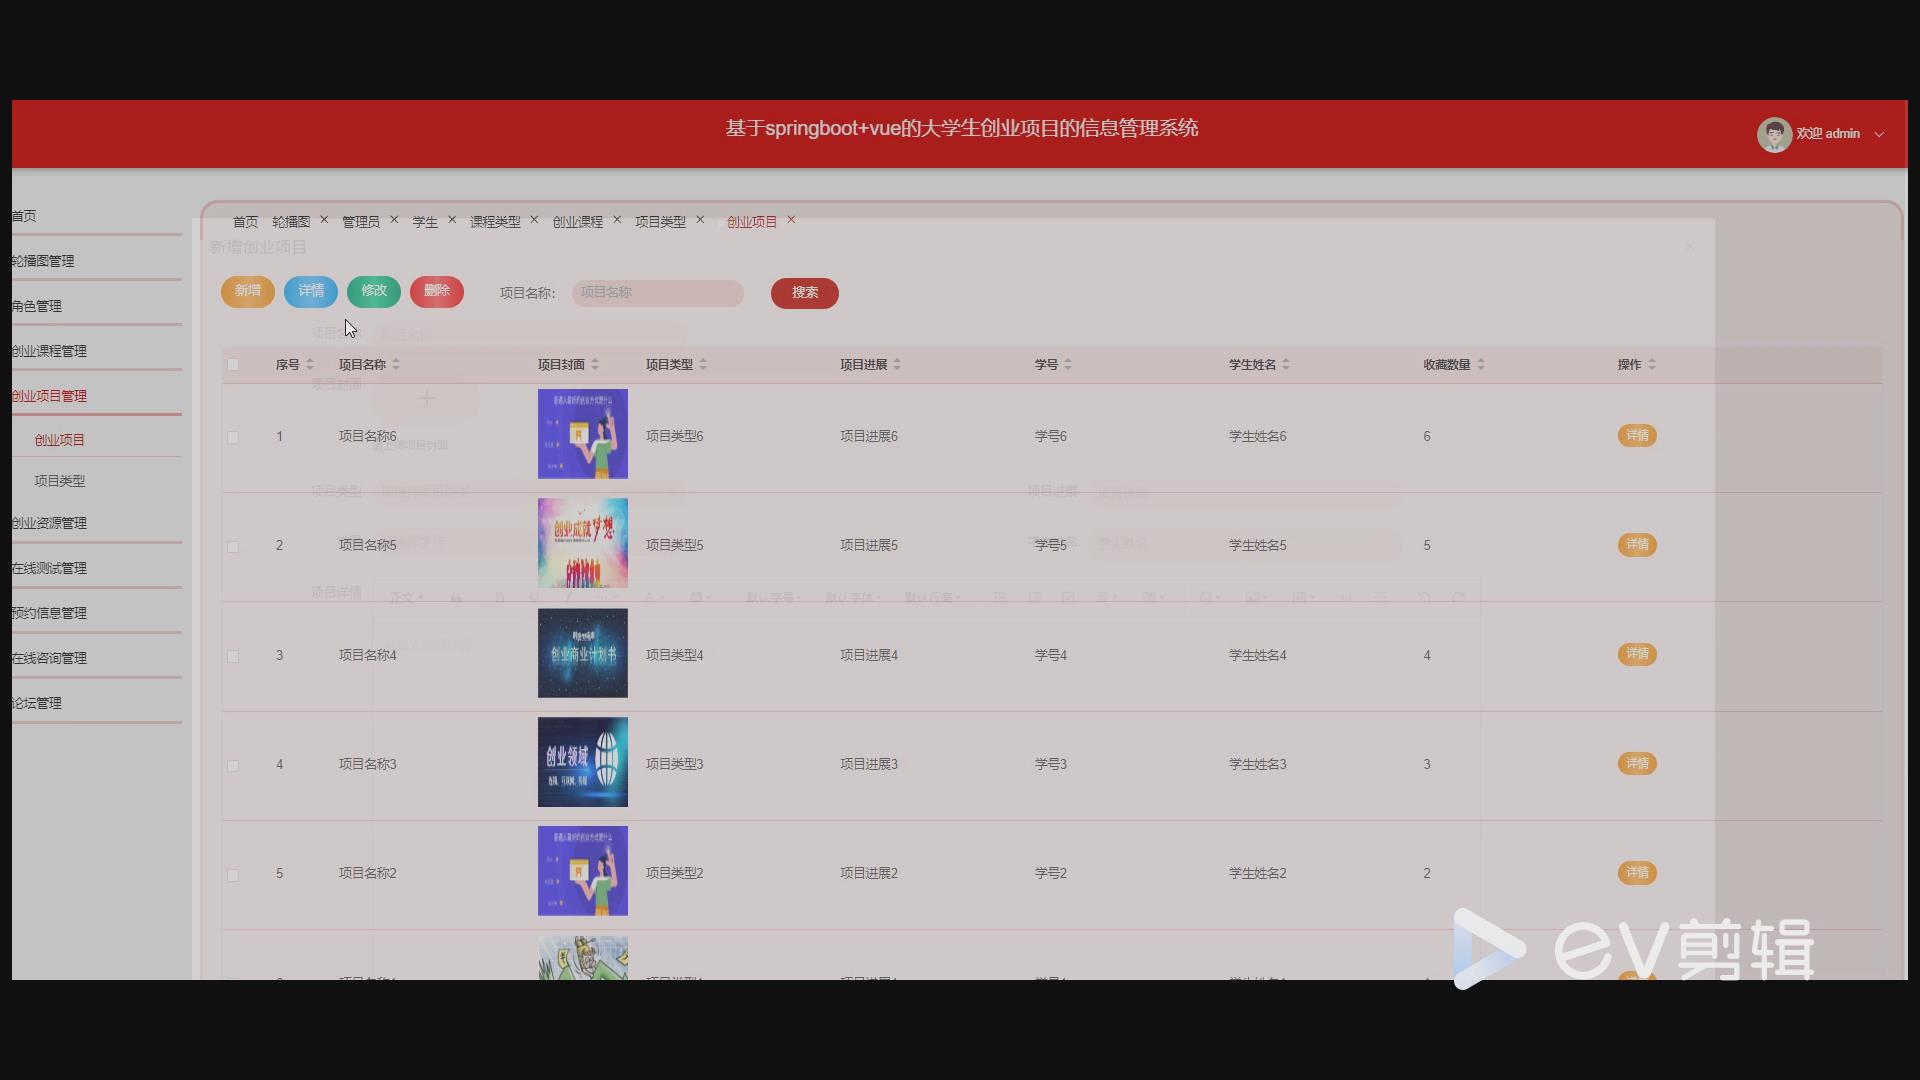
Task: Switch to the 创业课程 tab
Action: click(x=578, y=222)
